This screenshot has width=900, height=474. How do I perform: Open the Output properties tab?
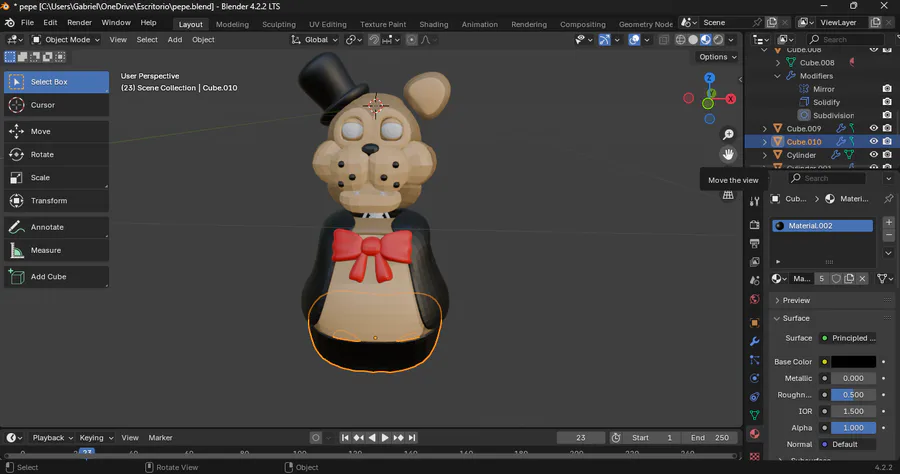coord(755,243)
